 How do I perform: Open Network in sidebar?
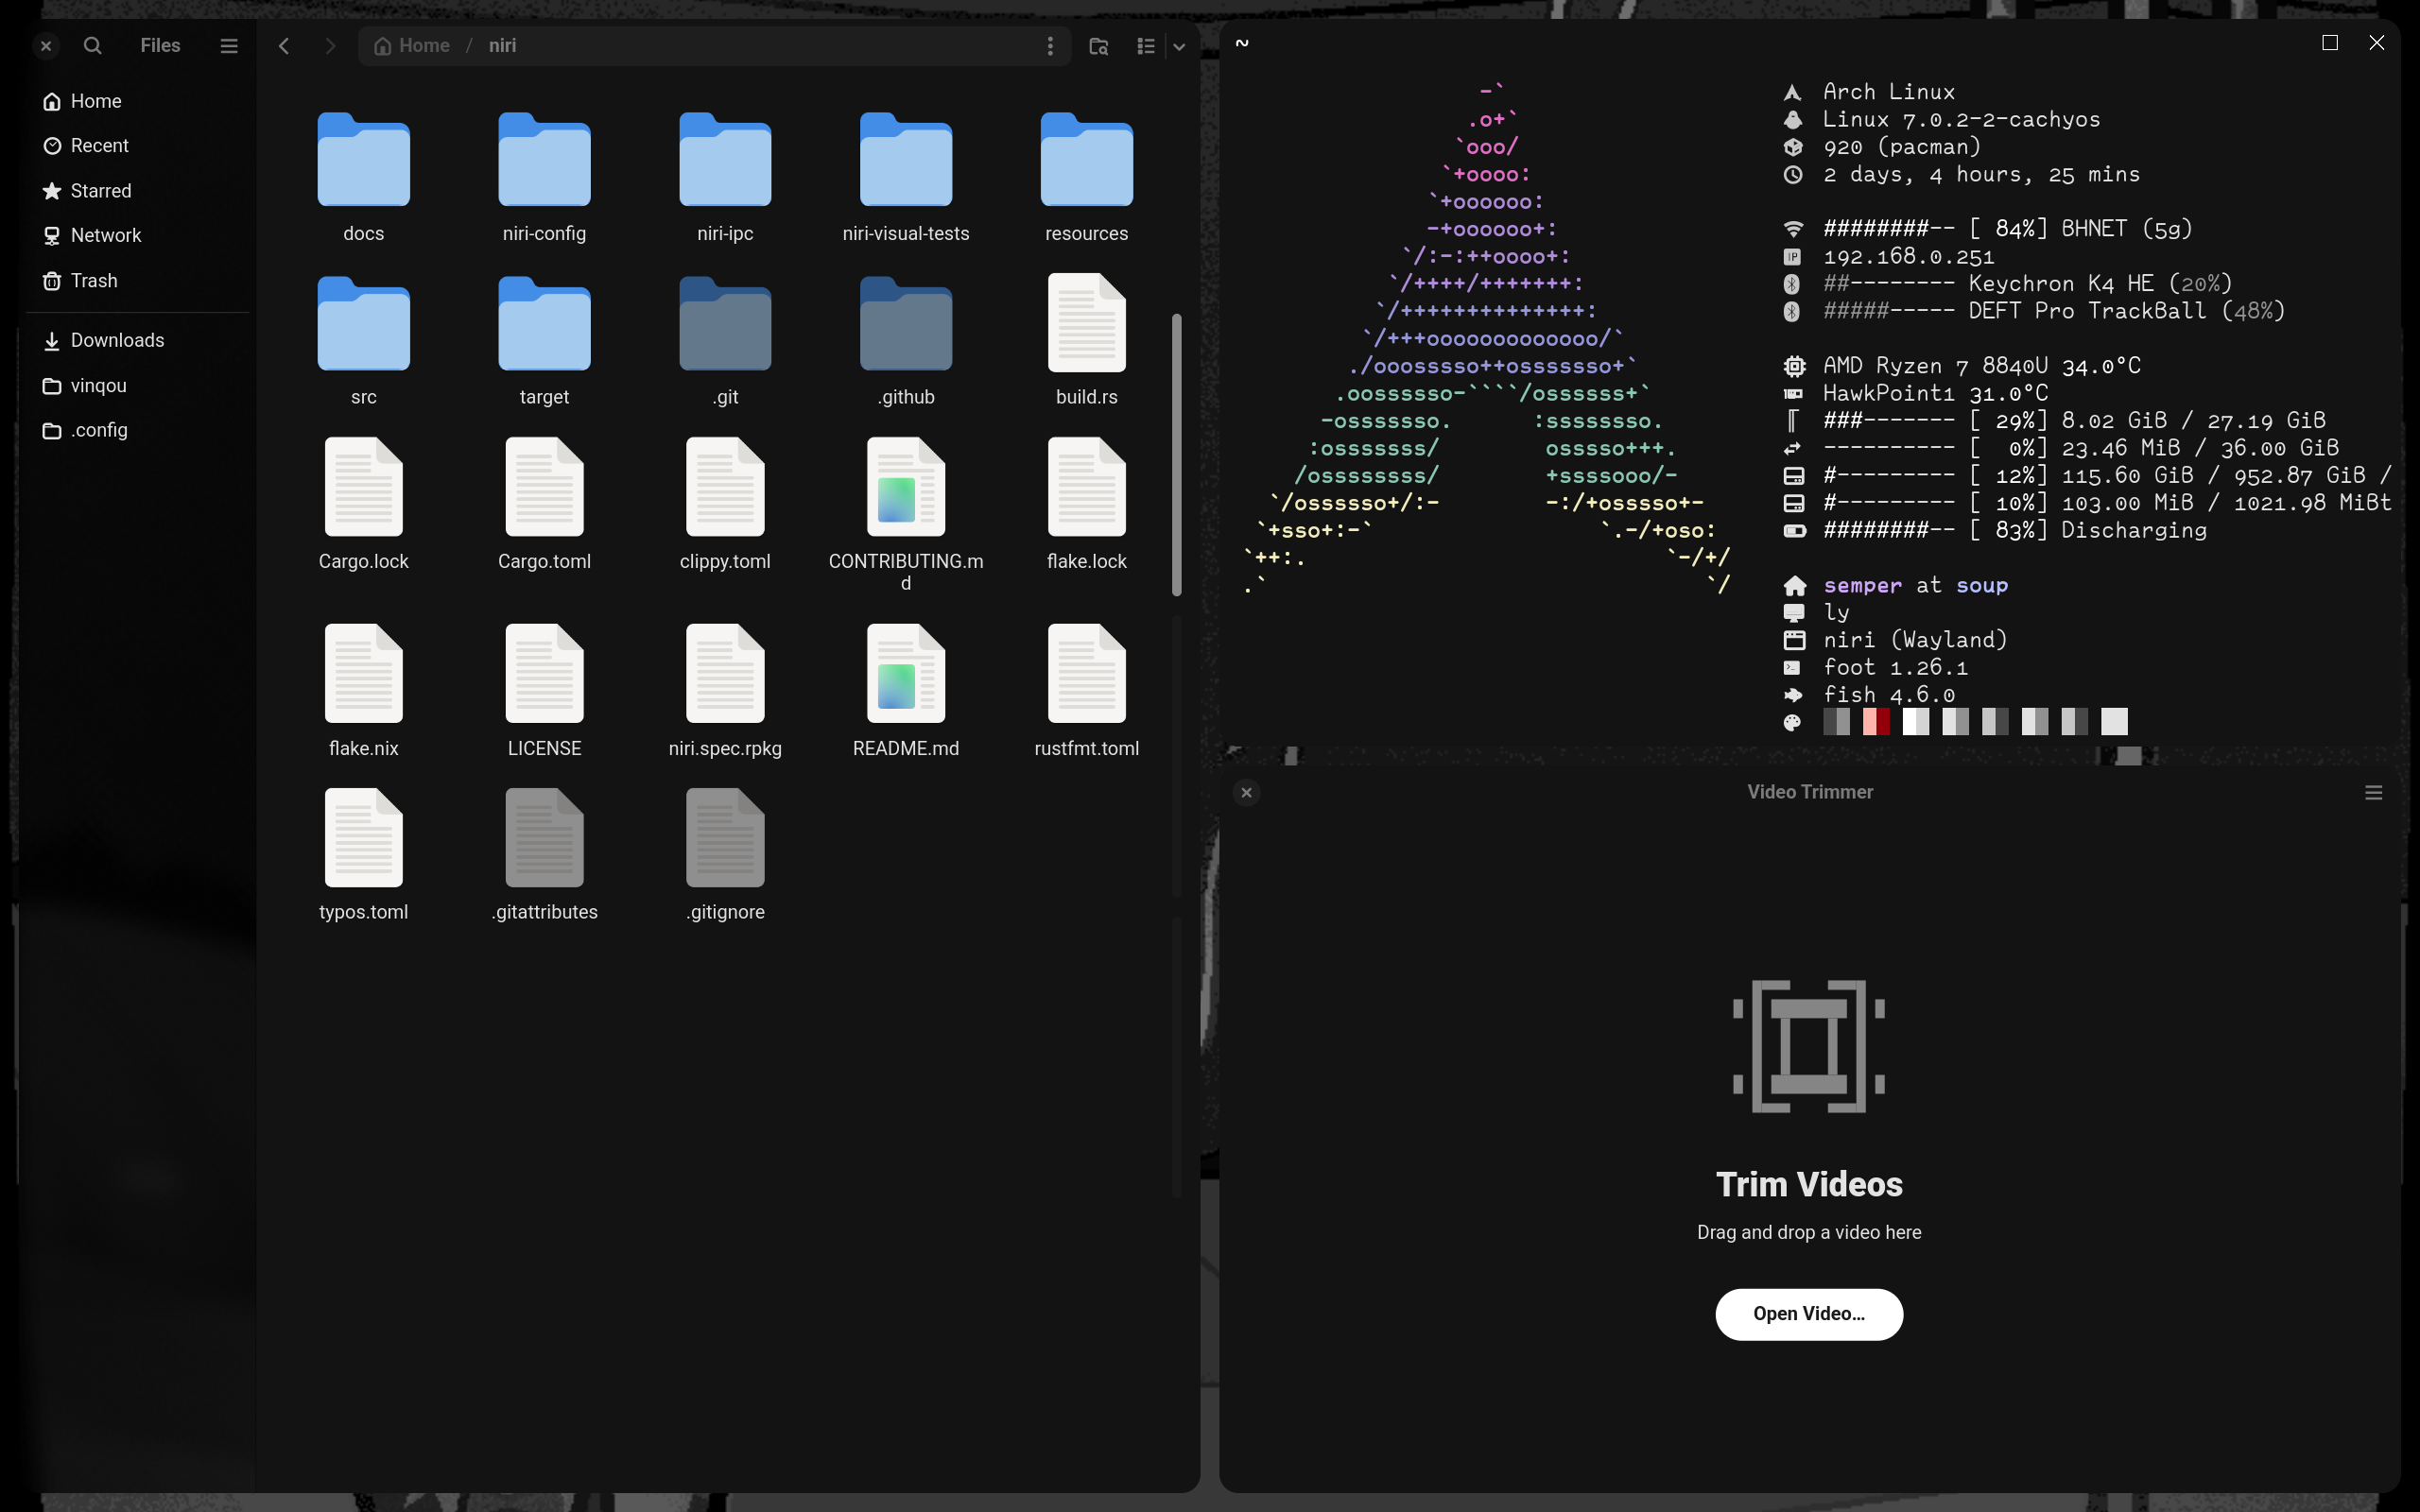138,235
